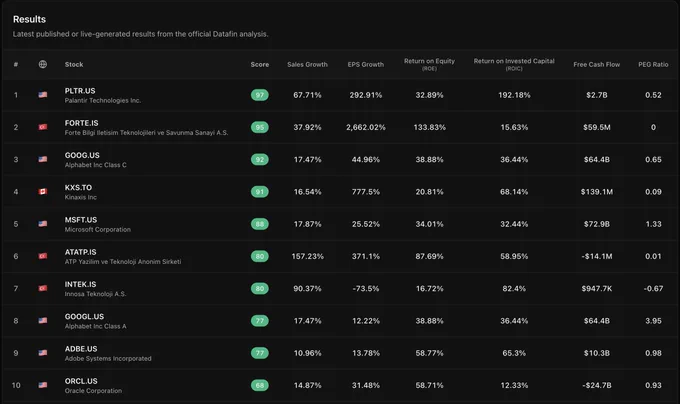Click free cash flow value $947.7K
Image resolution: width=680 pixels, height=404 pixels.
tap(597, 288)
